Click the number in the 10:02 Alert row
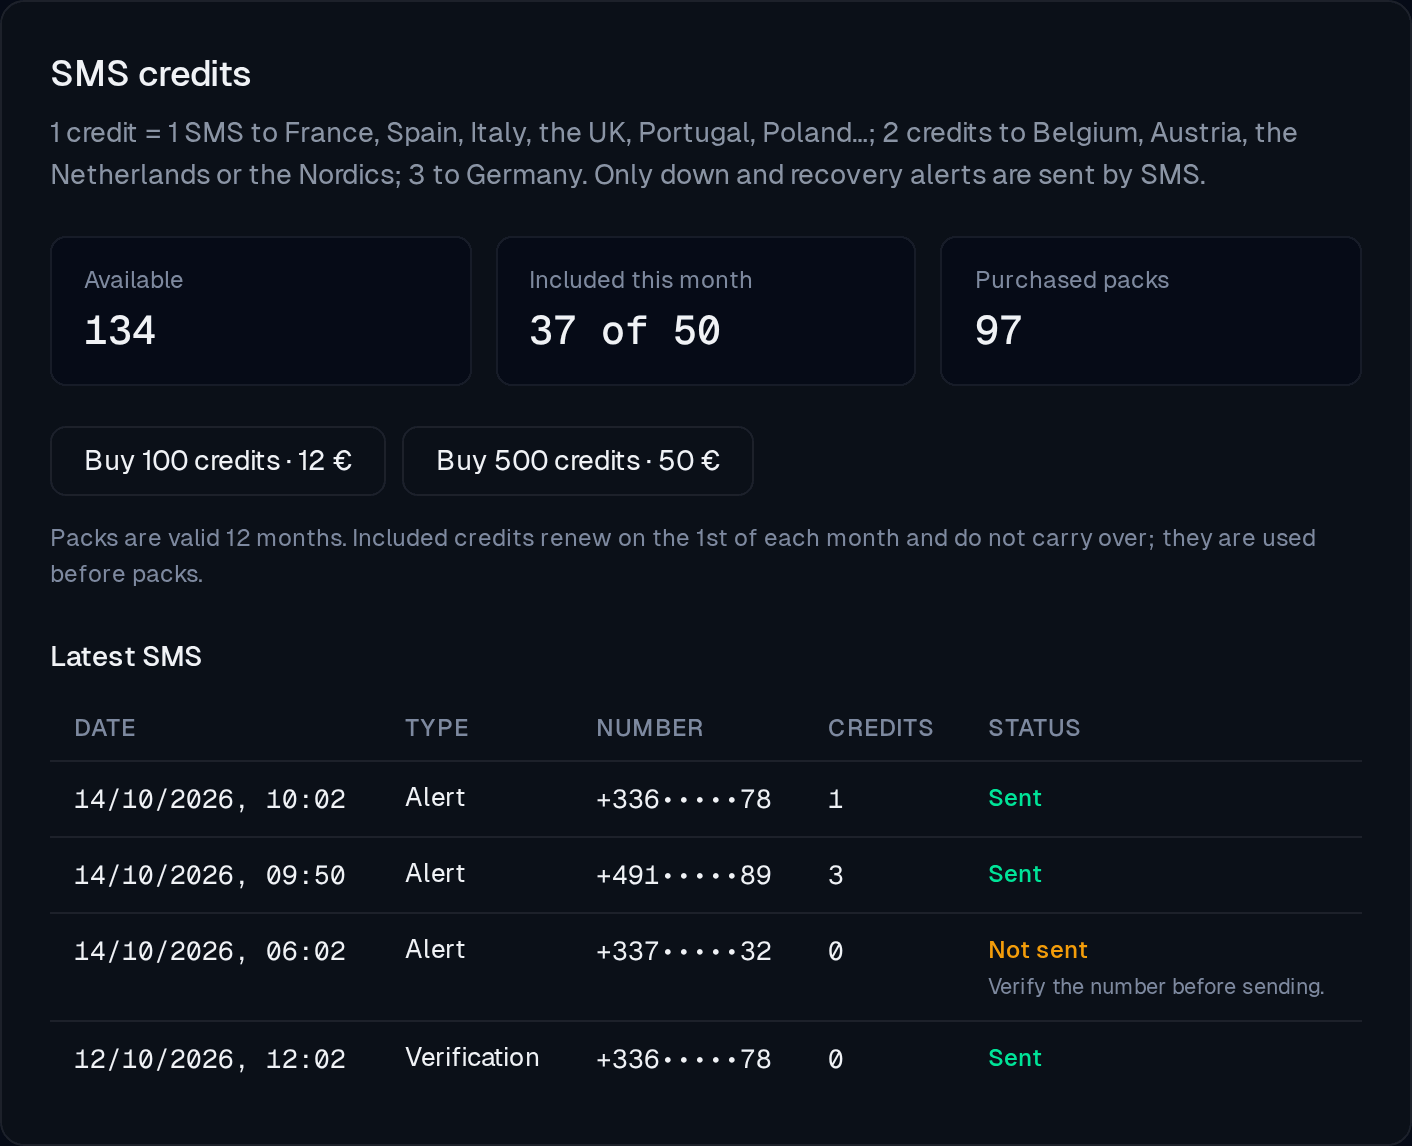The image size is (1412, 1146). click(x=684, y=799)
